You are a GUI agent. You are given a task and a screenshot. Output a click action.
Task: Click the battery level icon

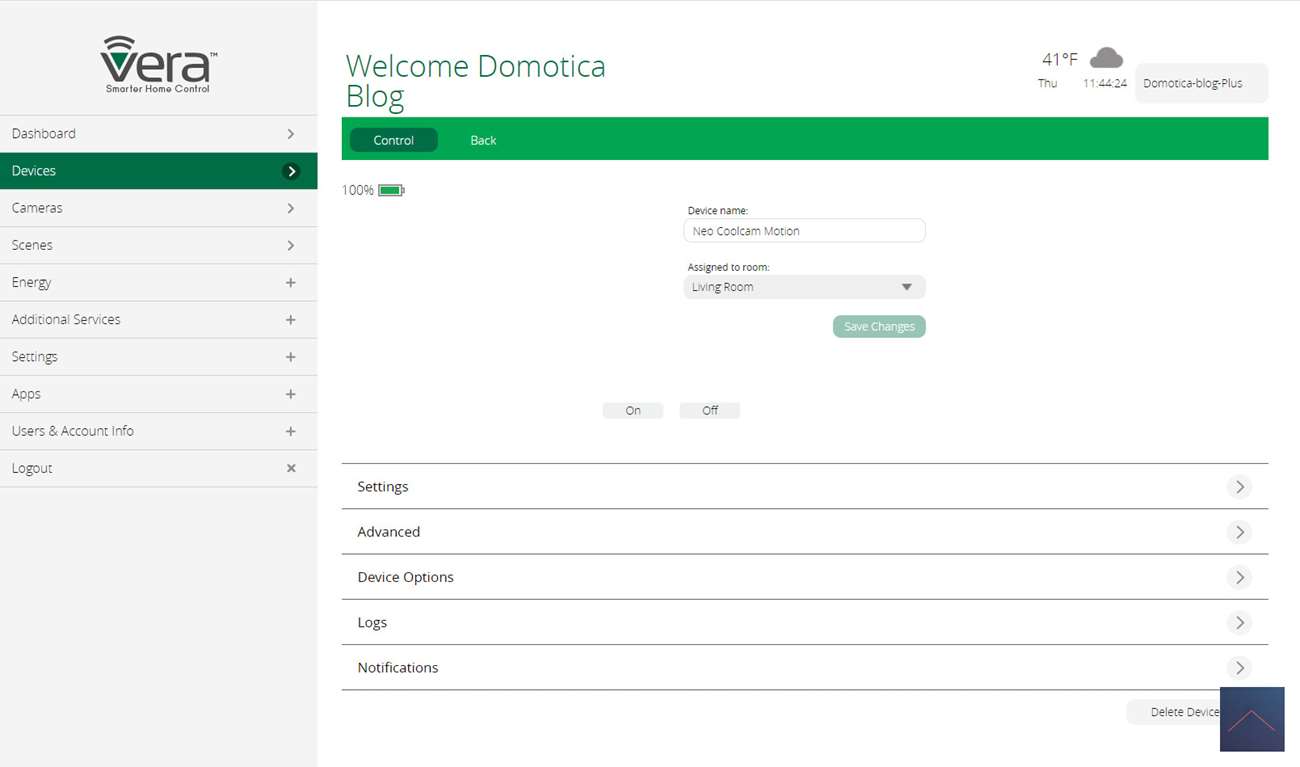[x=390, y=190]
